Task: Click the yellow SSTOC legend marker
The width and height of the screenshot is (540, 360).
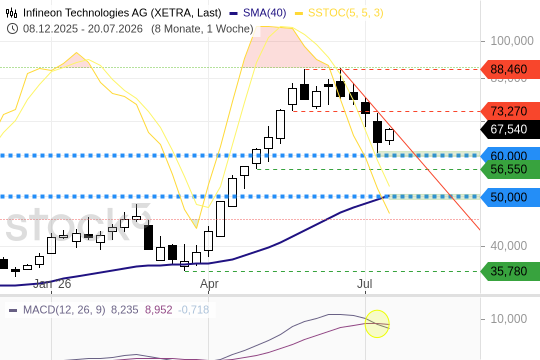Action: (299, 13)
